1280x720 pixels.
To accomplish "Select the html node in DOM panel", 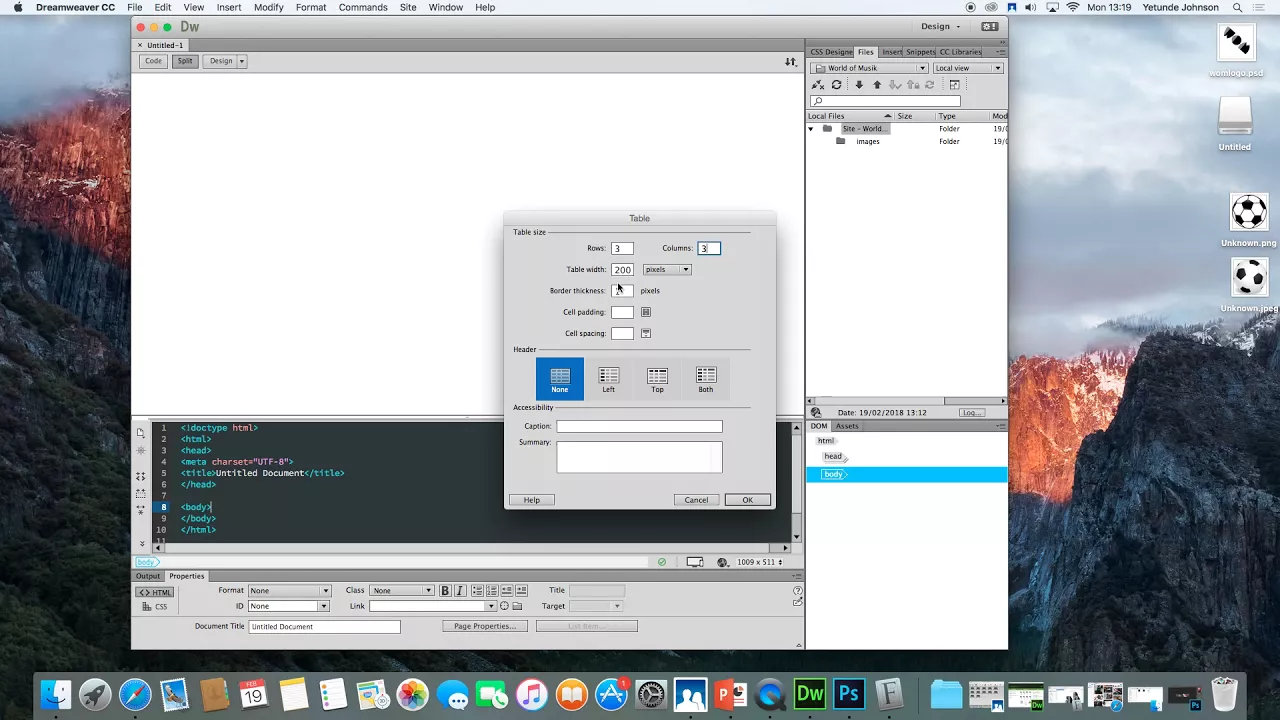I will tap(826, 441).
